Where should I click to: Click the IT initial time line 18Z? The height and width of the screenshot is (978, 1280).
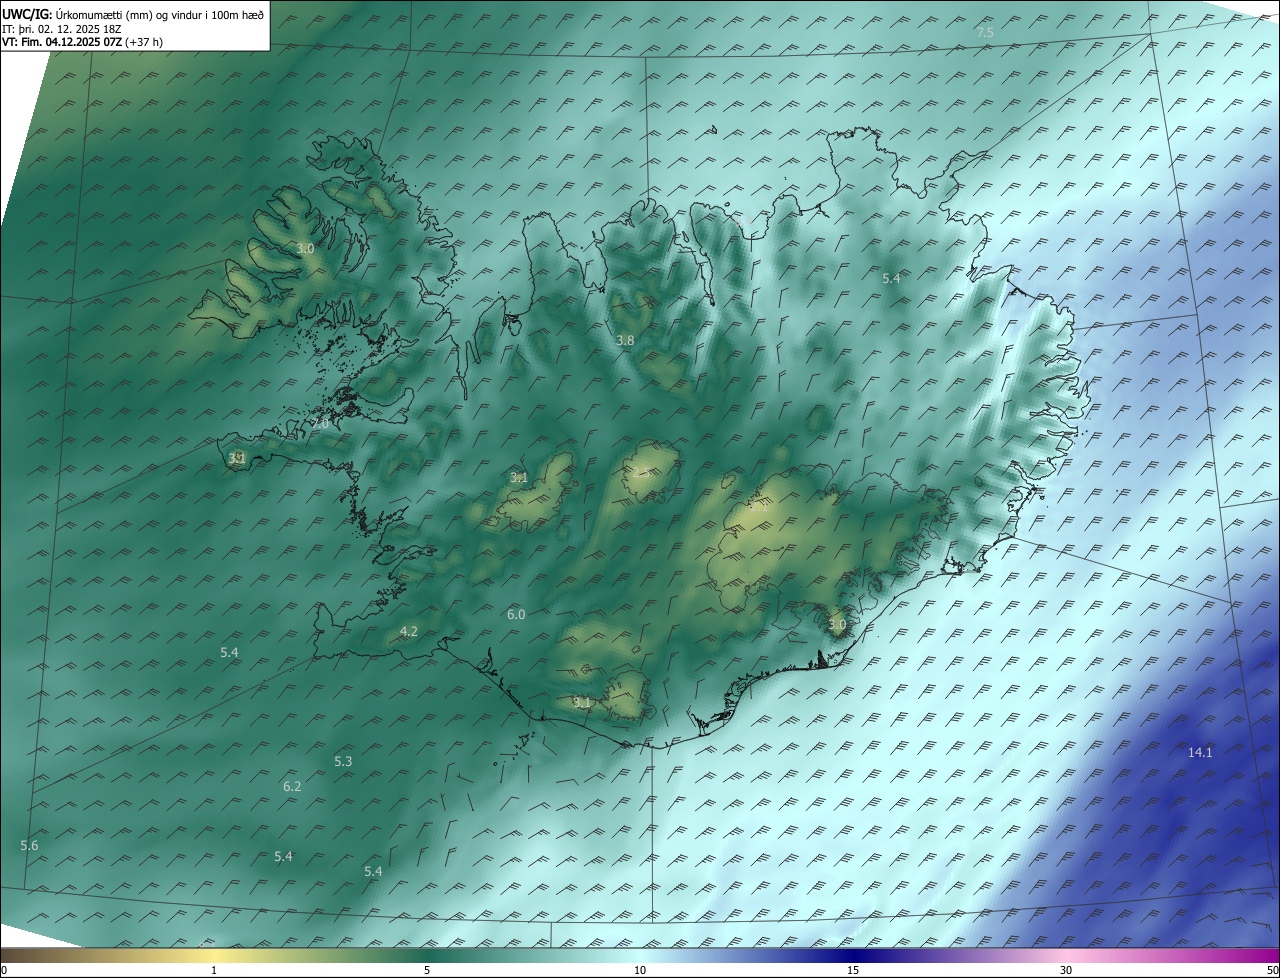tap(62, 28)
